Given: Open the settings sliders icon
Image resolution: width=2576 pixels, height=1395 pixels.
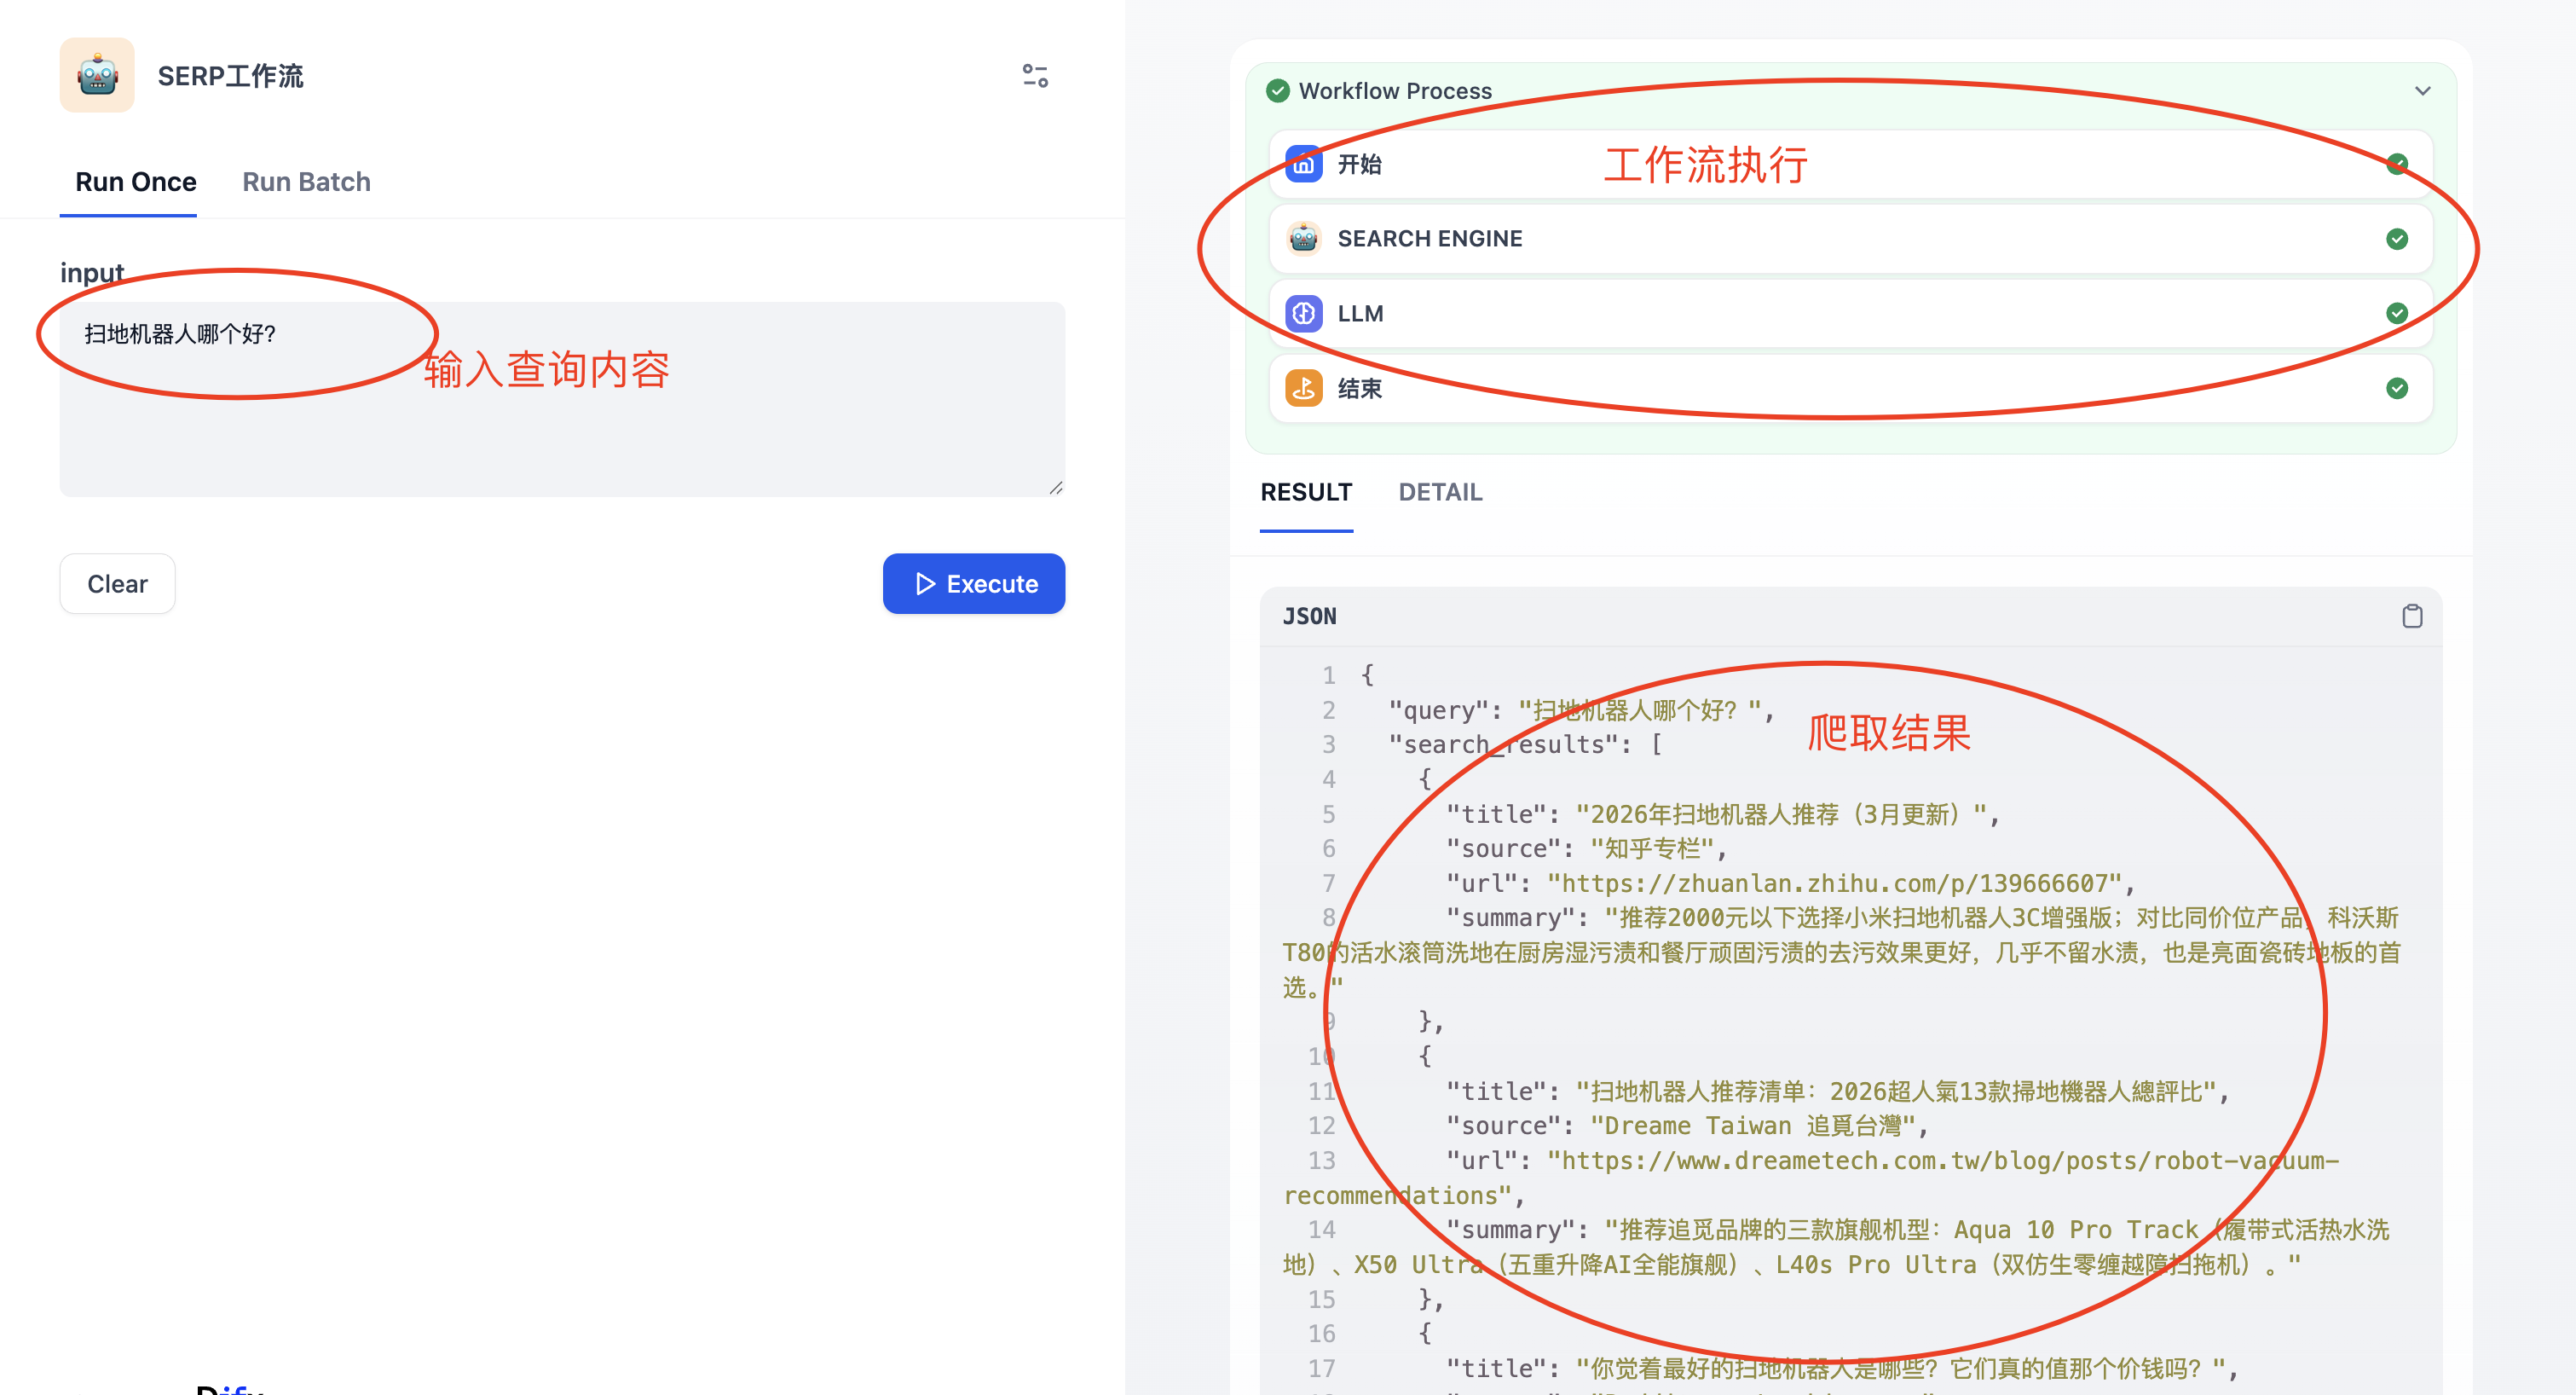Looking at the screenshot, I should click(x=1035, y=75).
